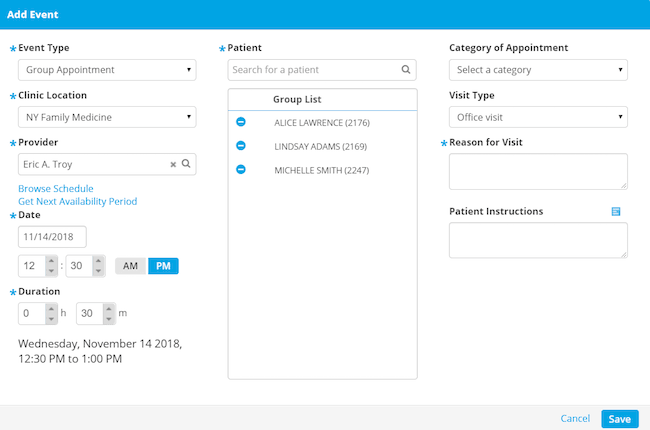Increase the duration minutes value

pos(109,309)
